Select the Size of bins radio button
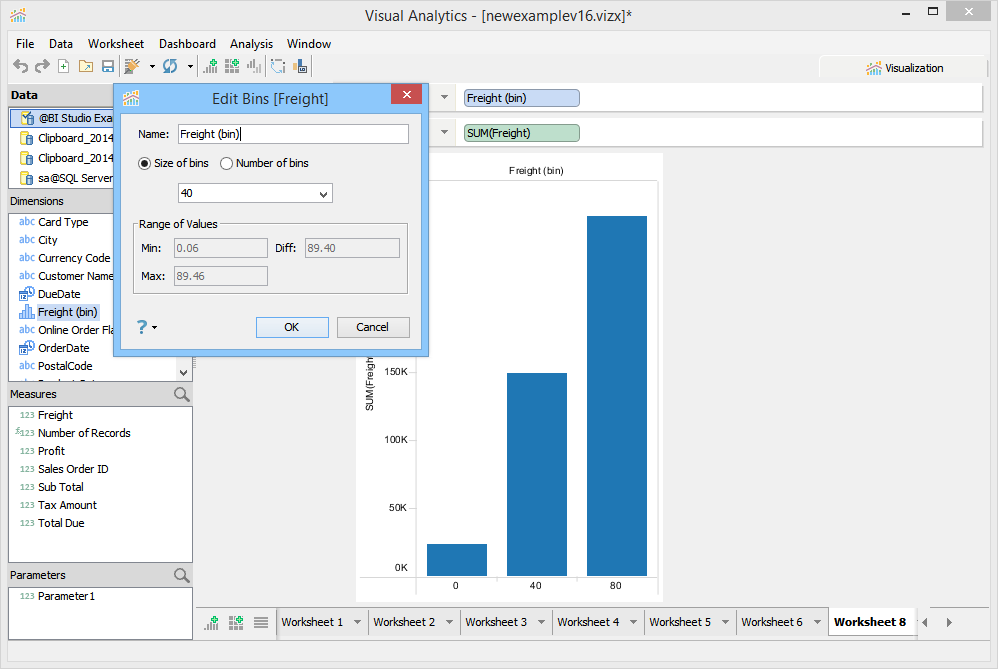This screenshot has height=669, width=998. coord(144,164)
